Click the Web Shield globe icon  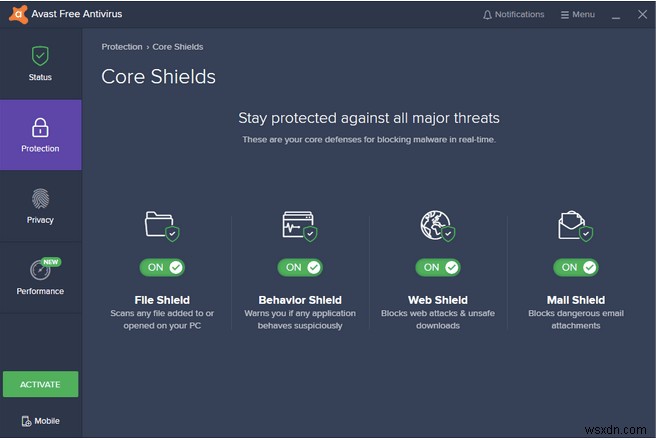(x=437, y=224)
